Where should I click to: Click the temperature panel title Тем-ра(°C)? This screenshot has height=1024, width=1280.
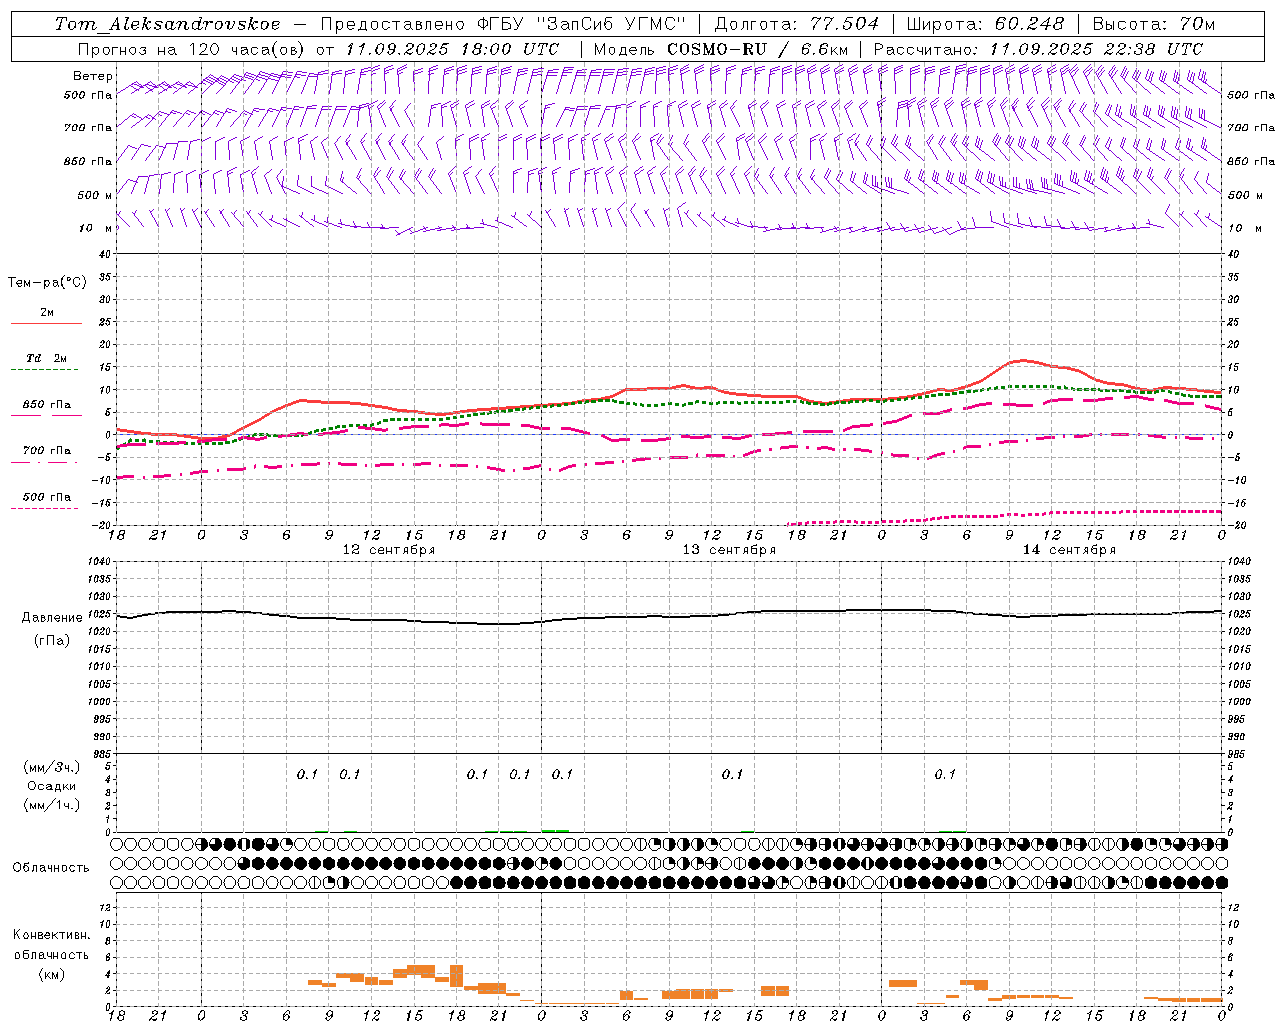47,283
